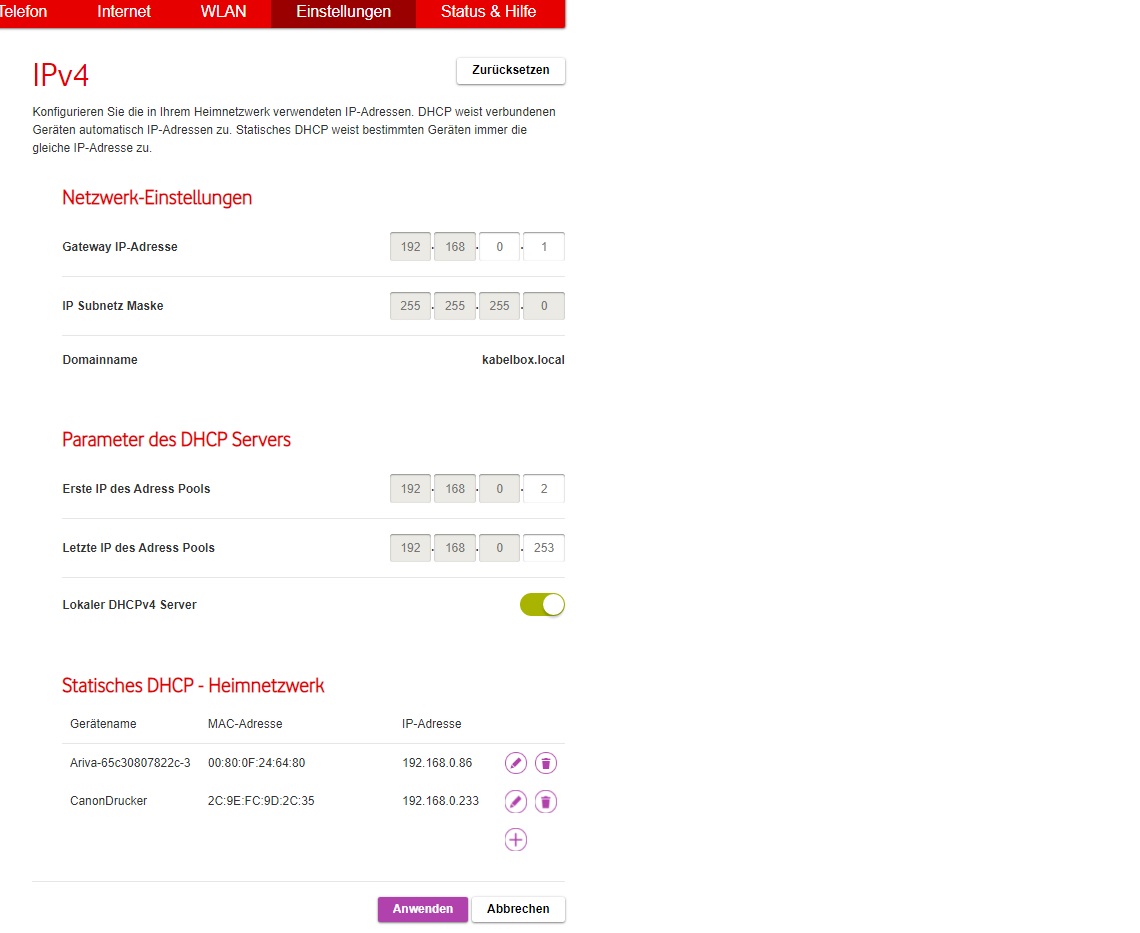The width and height of the screenshot is (1140, 933).
Task: Select the Einstellungen tab
Action: click(343, 12)
